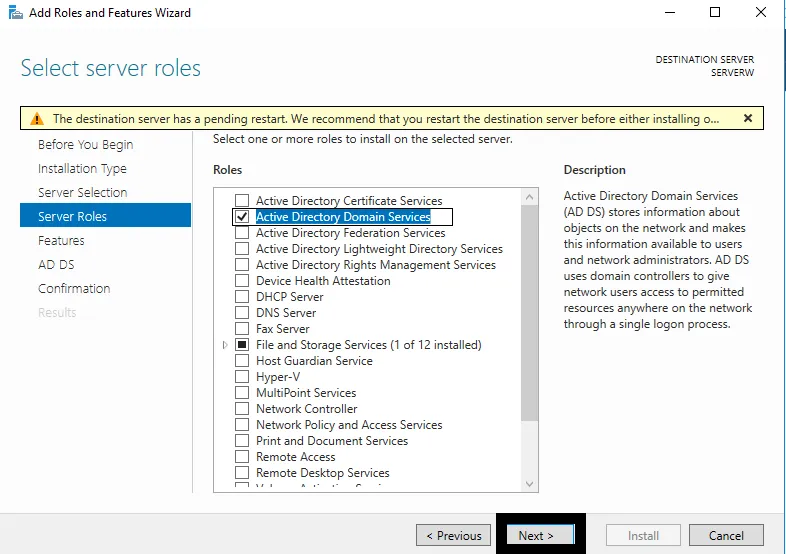Close the Add Roles and Features Wizard
This screenshot has width=786, height=554.
(761, 13)
